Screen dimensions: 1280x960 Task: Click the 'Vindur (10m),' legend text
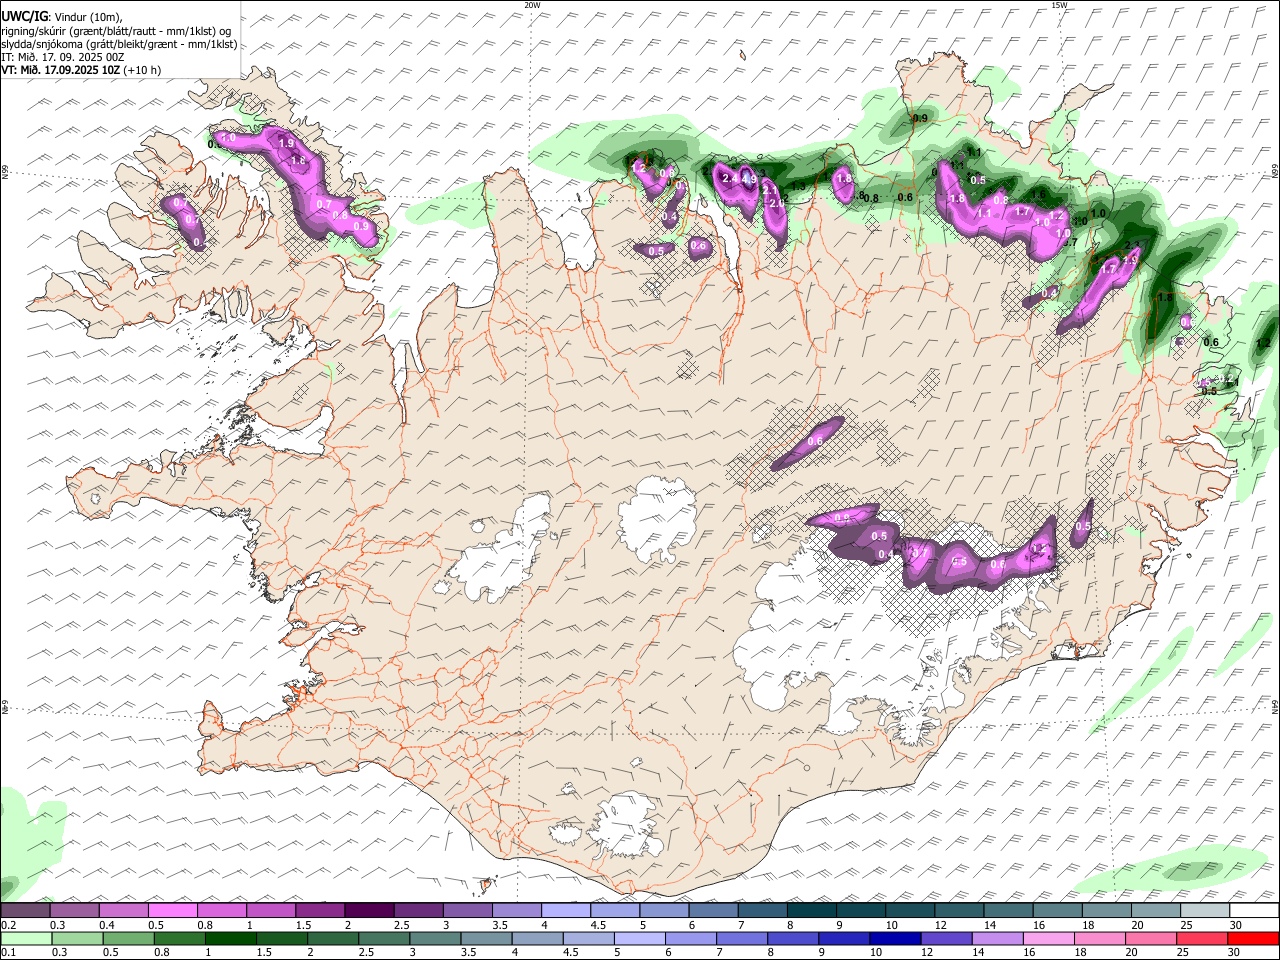(90, 15)
